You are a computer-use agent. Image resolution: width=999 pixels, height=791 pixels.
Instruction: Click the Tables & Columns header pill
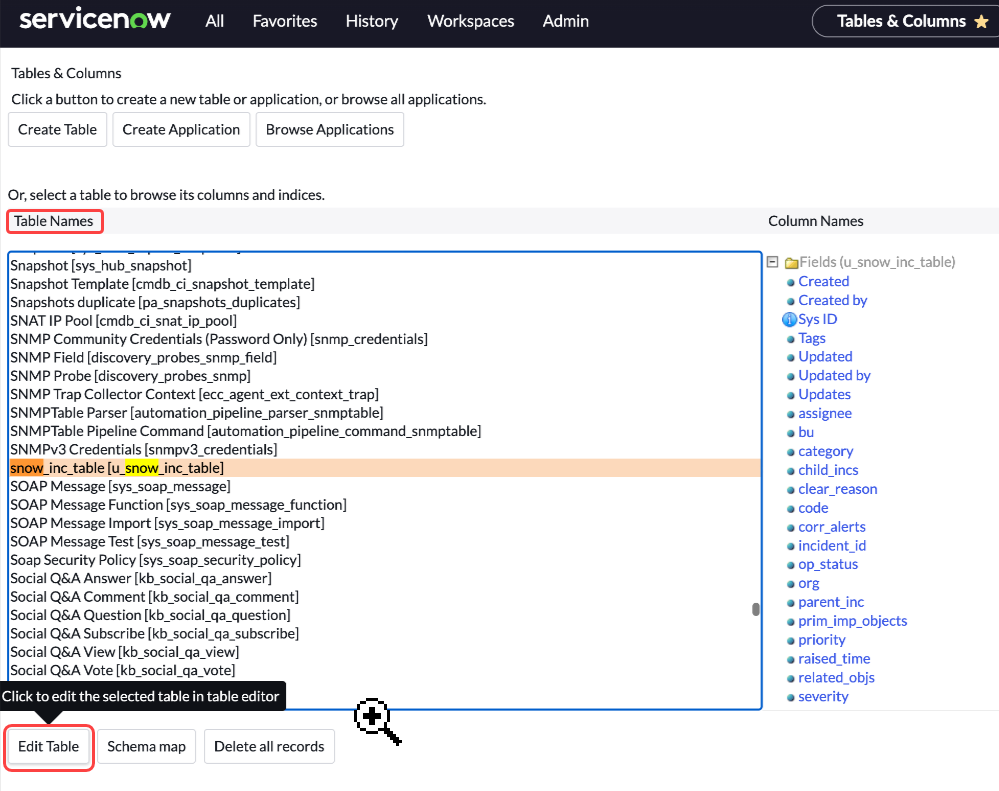[905, 21]
